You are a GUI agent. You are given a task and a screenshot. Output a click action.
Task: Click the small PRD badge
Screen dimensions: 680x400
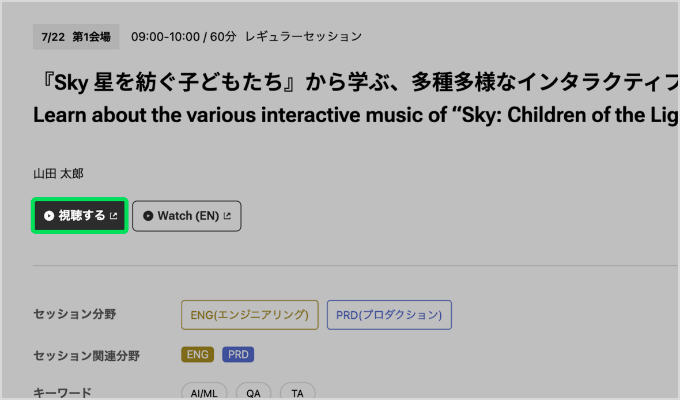pyautogui.click(x=238, y=354)
